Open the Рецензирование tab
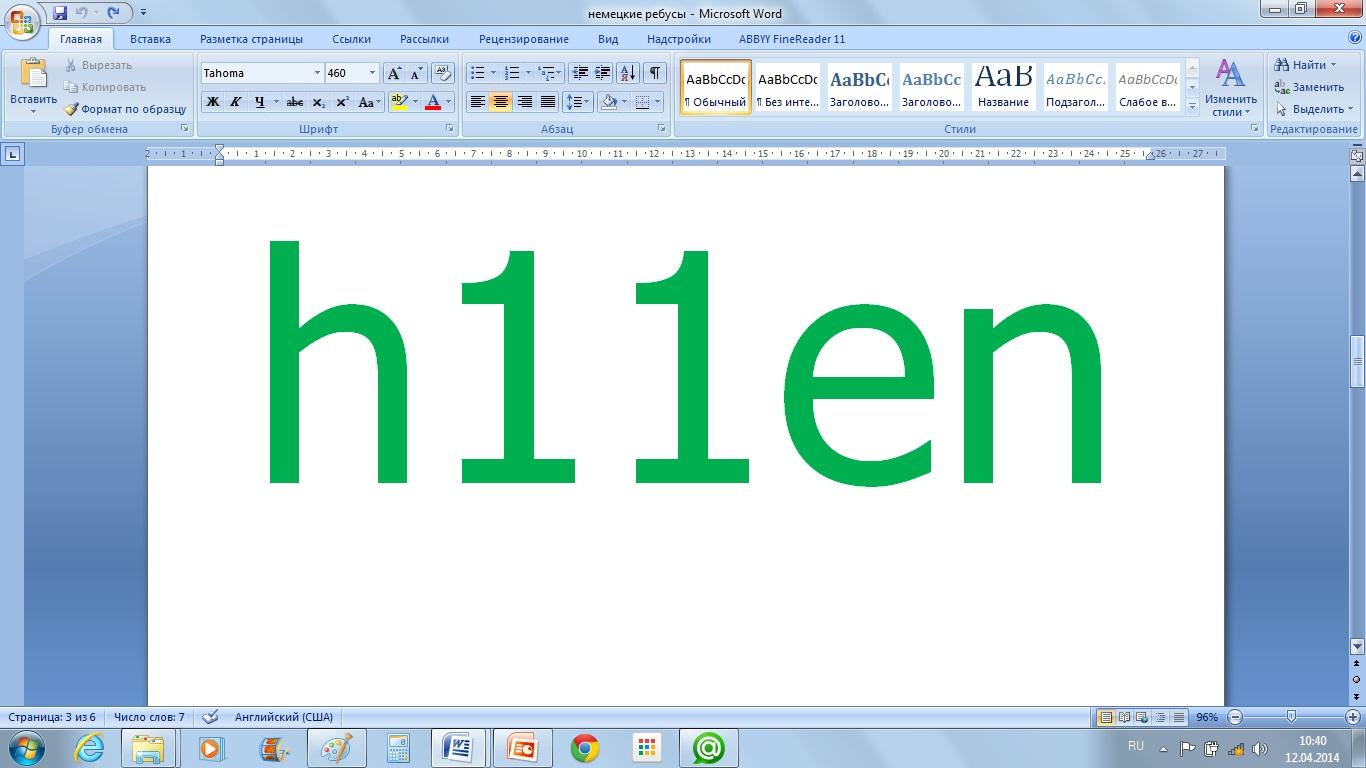The height and width of the screenshot is (768, 1366). tap(523, 39)
